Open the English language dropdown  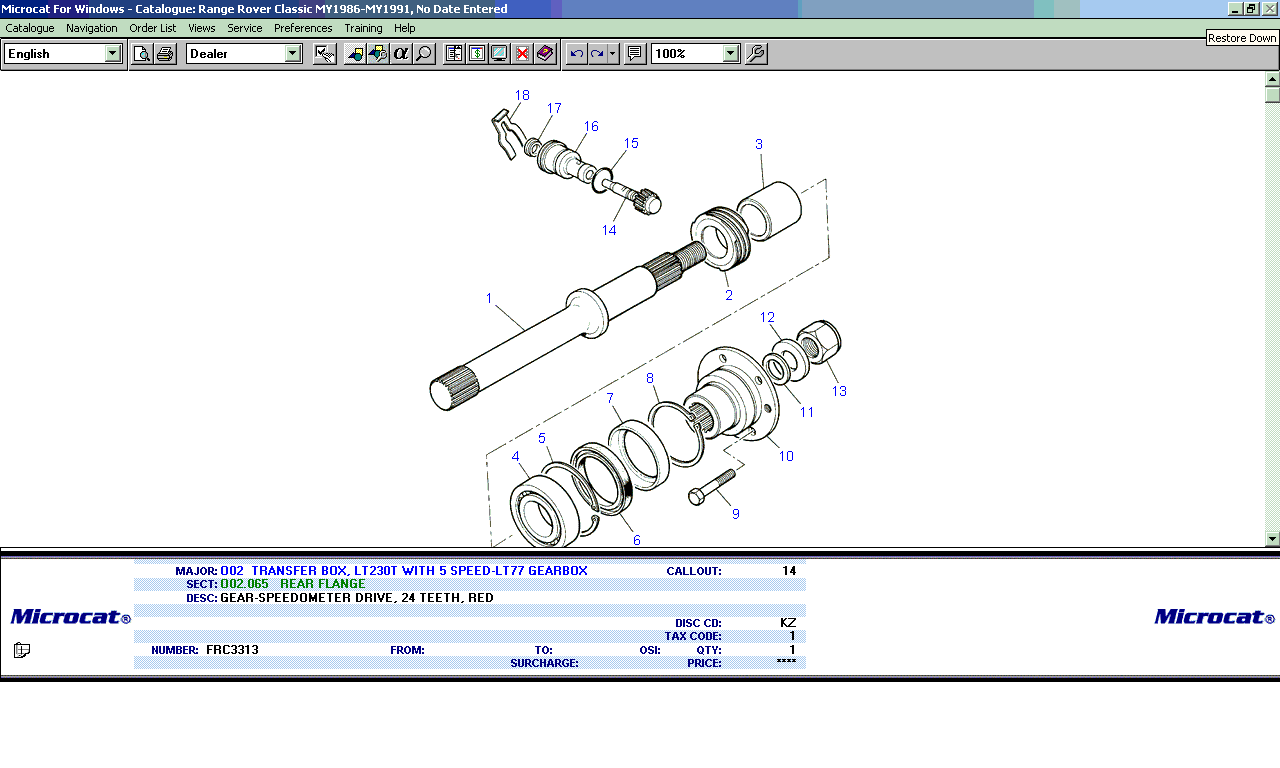click(x=113, y=54)
